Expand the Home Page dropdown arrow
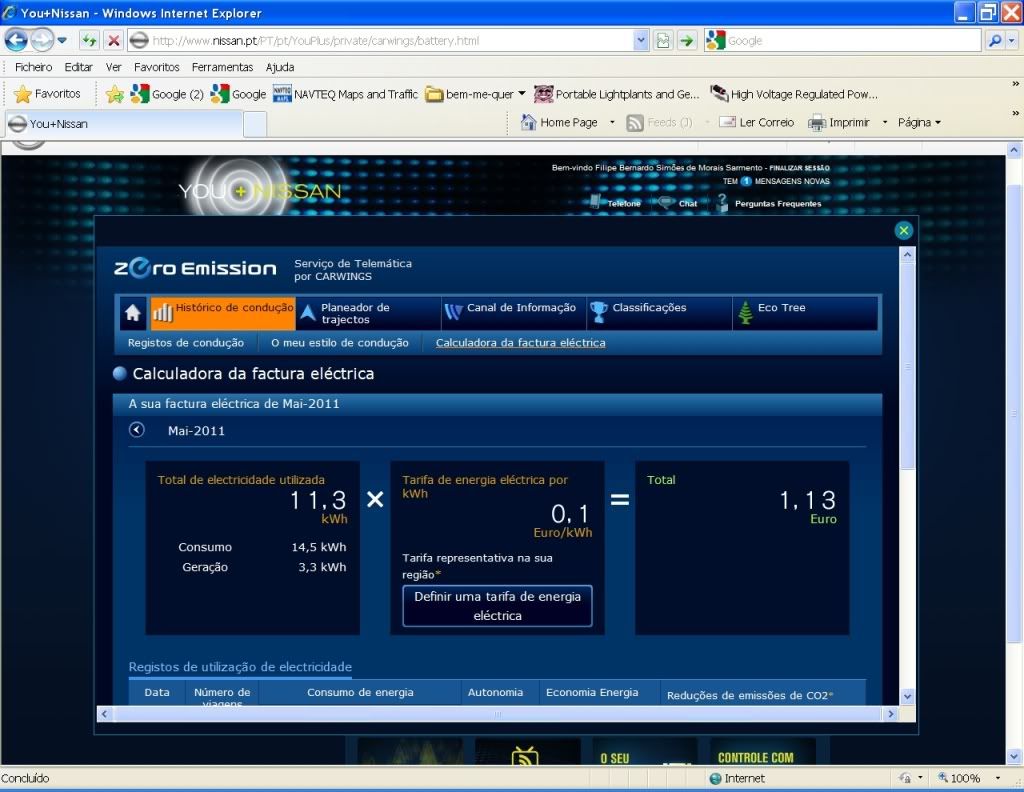 [612, 122]
